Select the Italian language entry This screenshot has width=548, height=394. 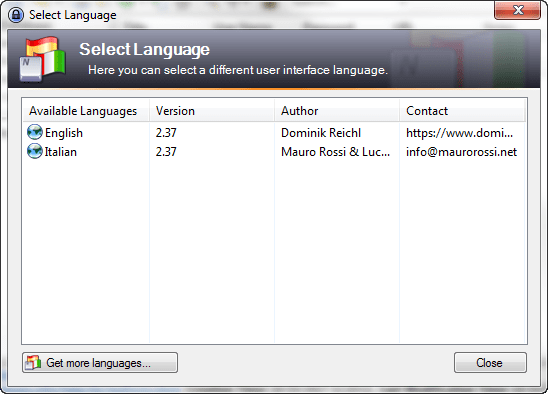[x=60, y=152]
